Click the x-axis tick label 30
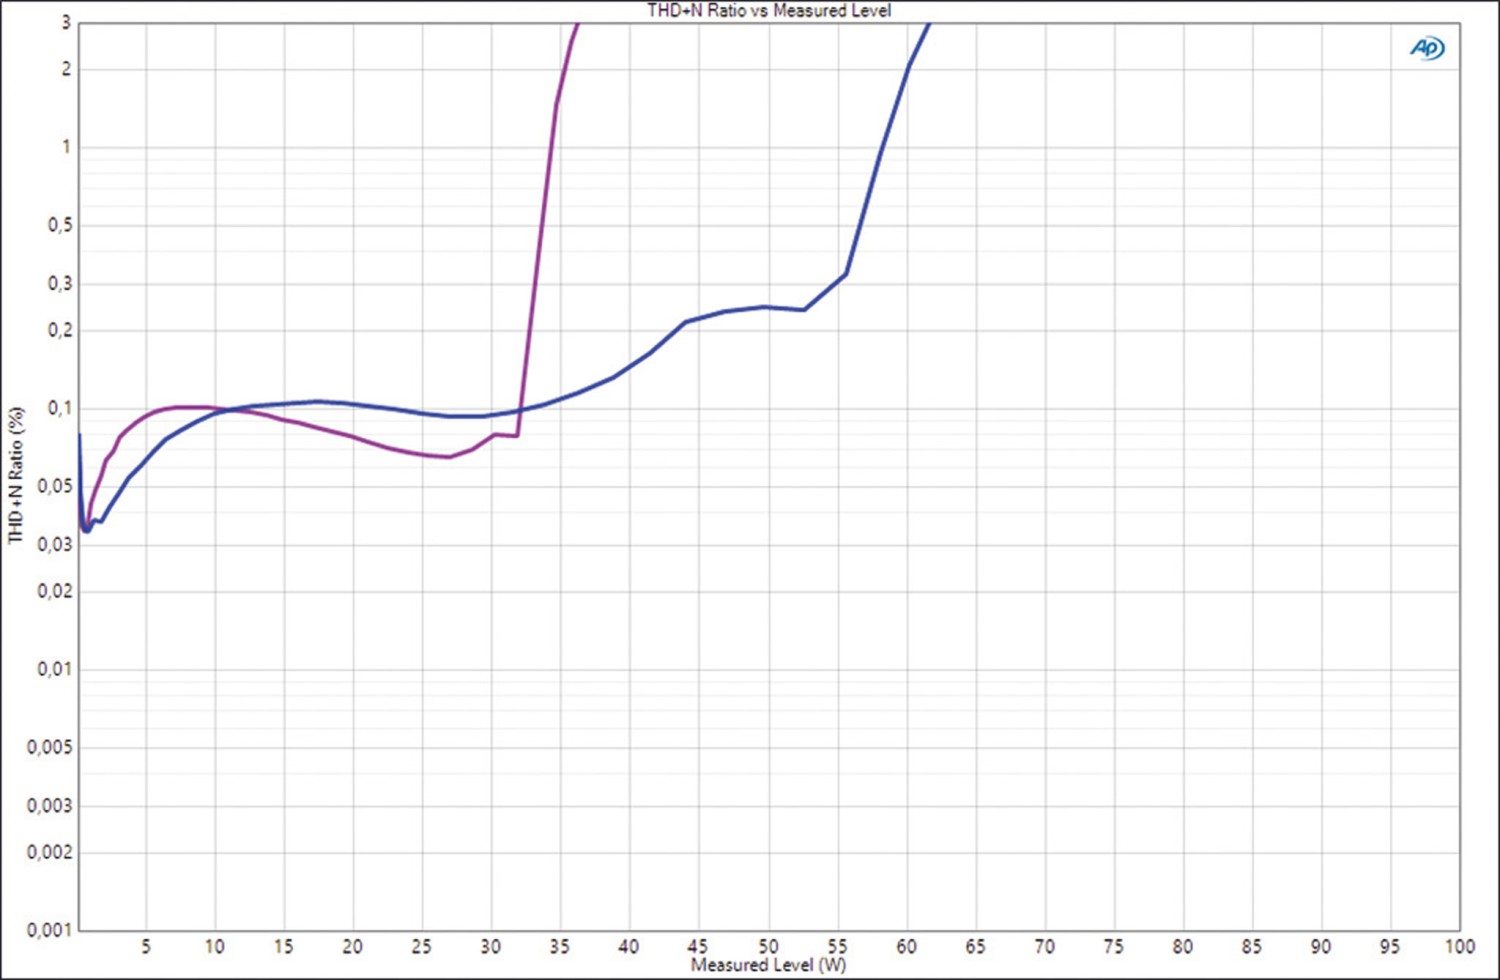 (x=491, y=946)
